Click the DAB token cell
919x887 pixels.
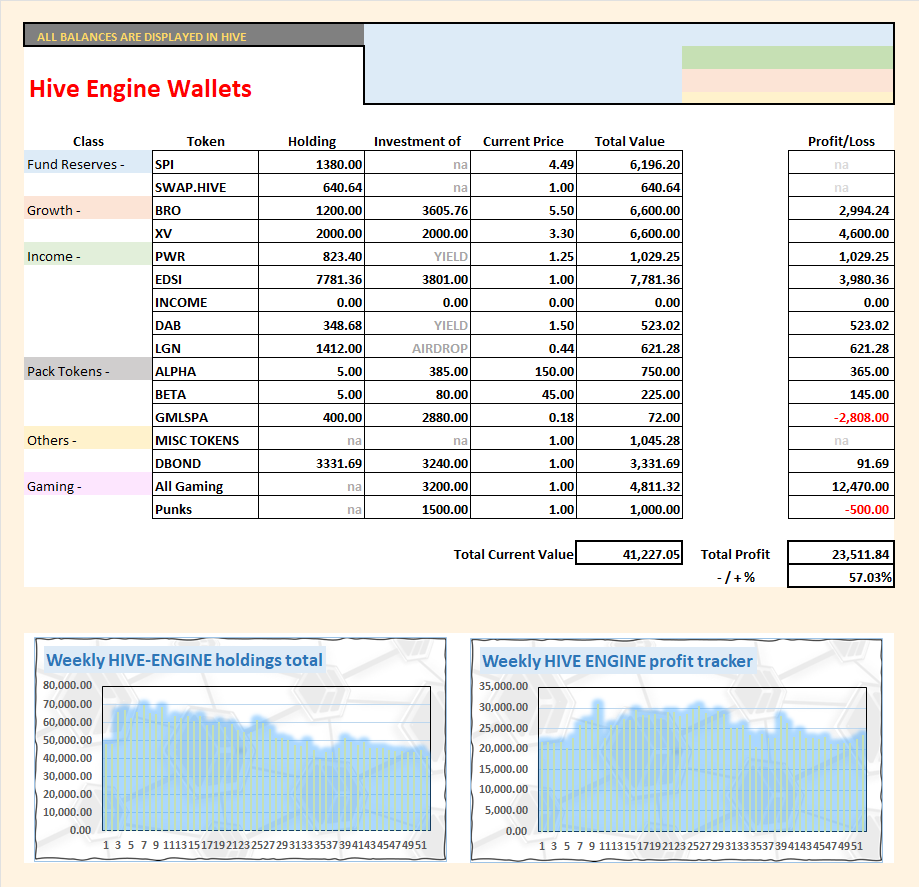point(205,323)
